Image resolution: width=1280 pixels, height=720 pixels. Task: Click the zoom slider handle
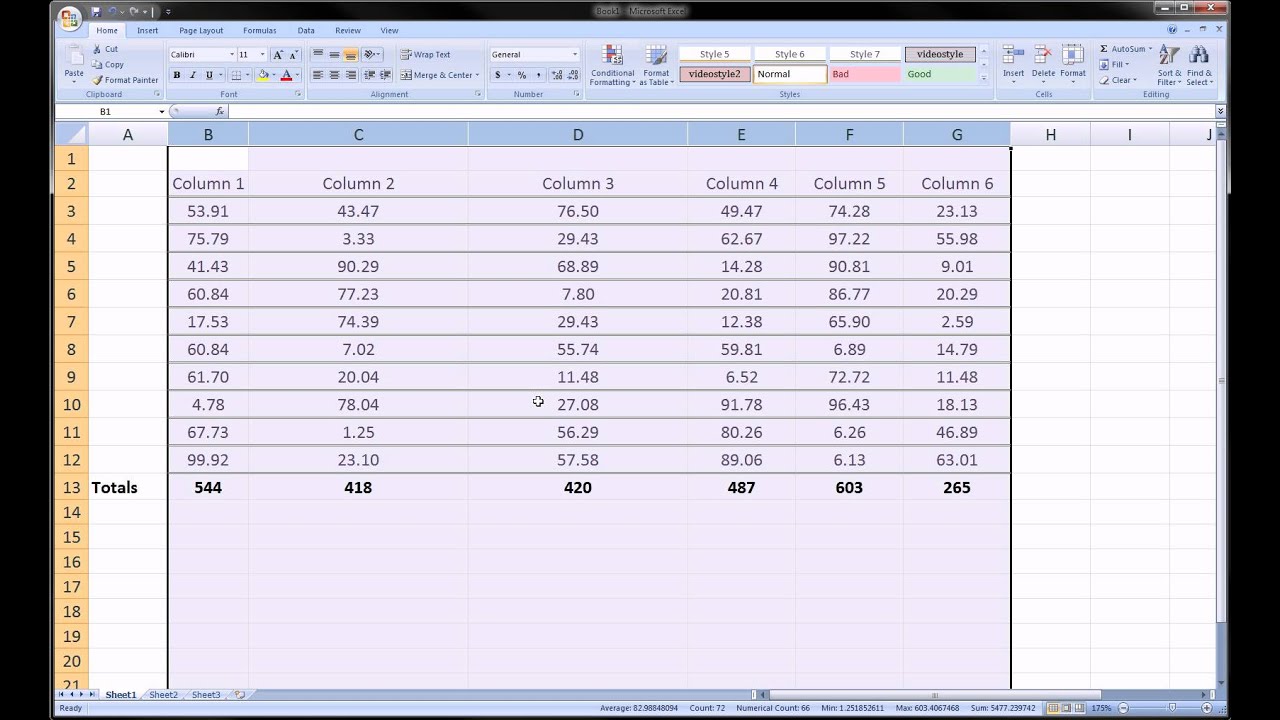point(1172,708)
